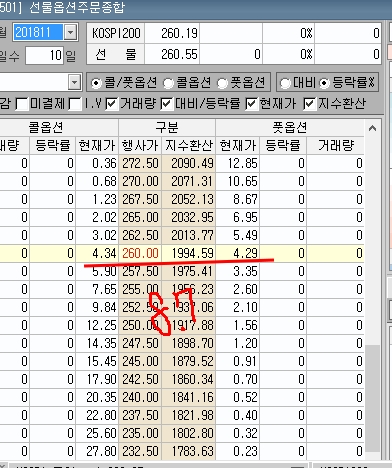
Task: Expand the empty combo box below days field
Action: click(x=75, y=82)
